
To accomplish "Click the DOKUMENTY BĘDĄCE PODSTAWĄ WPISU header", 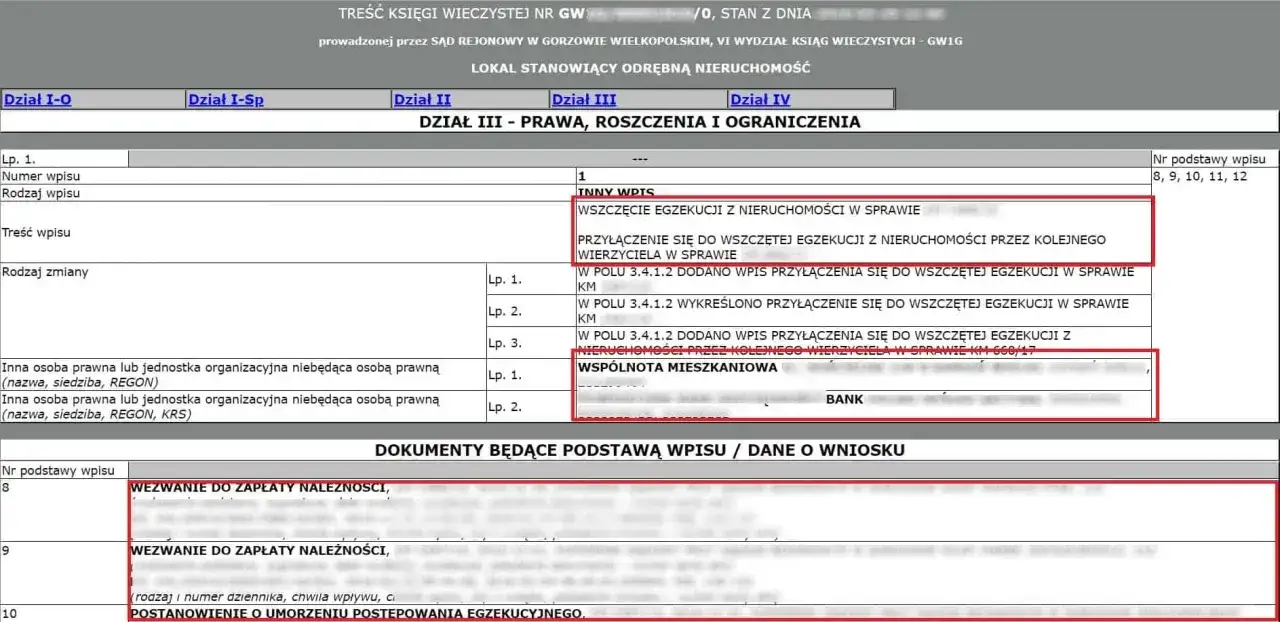I will click(x=640, y=449).
